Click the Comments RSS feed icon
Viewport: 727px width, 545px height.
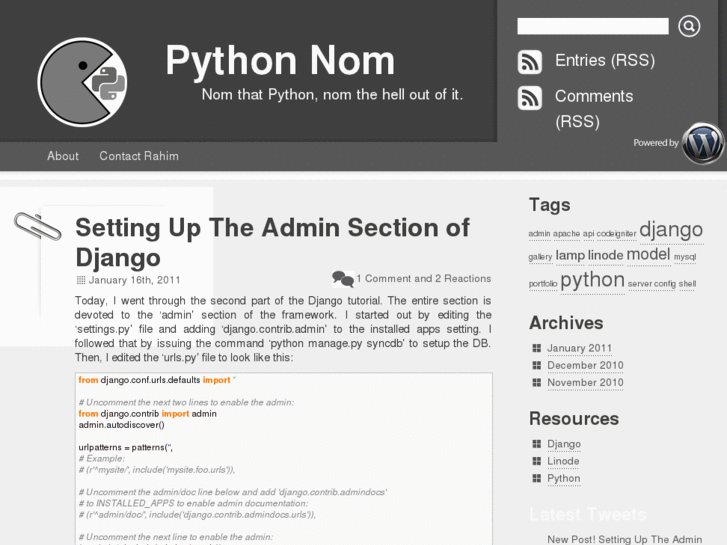click(x=529, y=98)
